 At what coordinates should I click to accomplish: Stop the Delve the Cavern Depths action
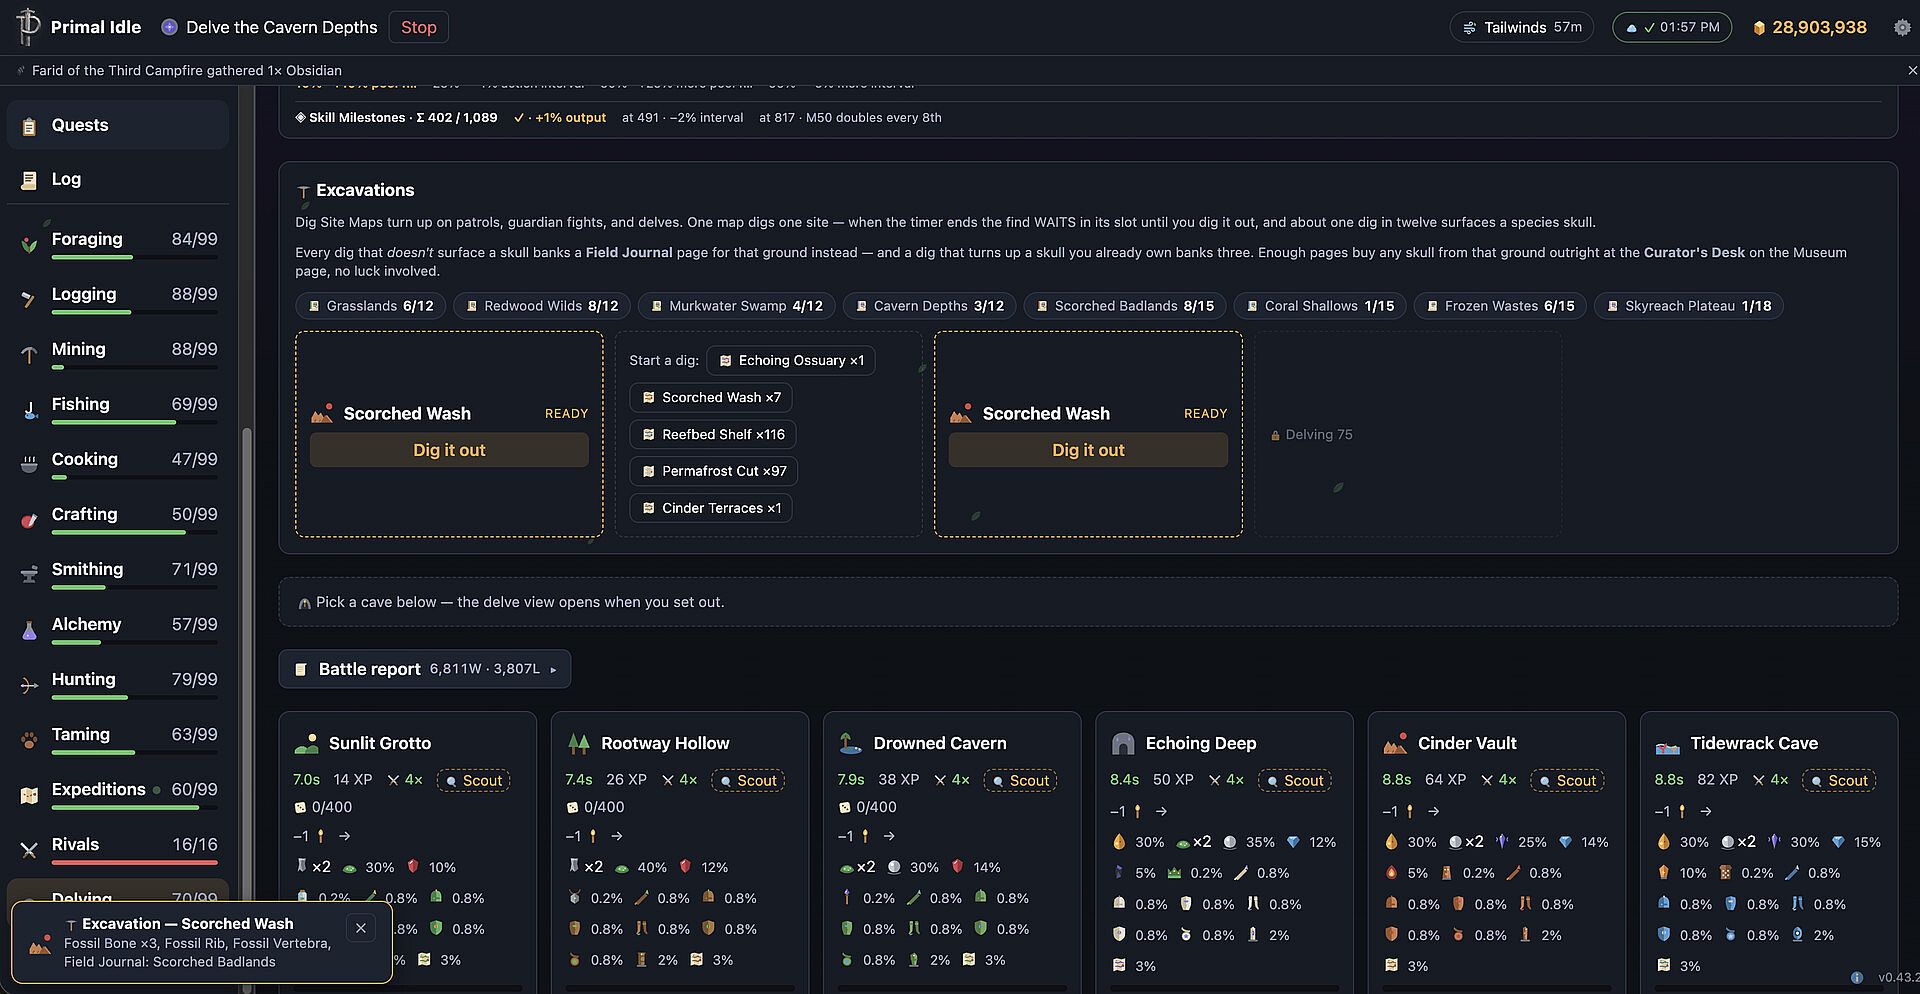pos(419,27)
